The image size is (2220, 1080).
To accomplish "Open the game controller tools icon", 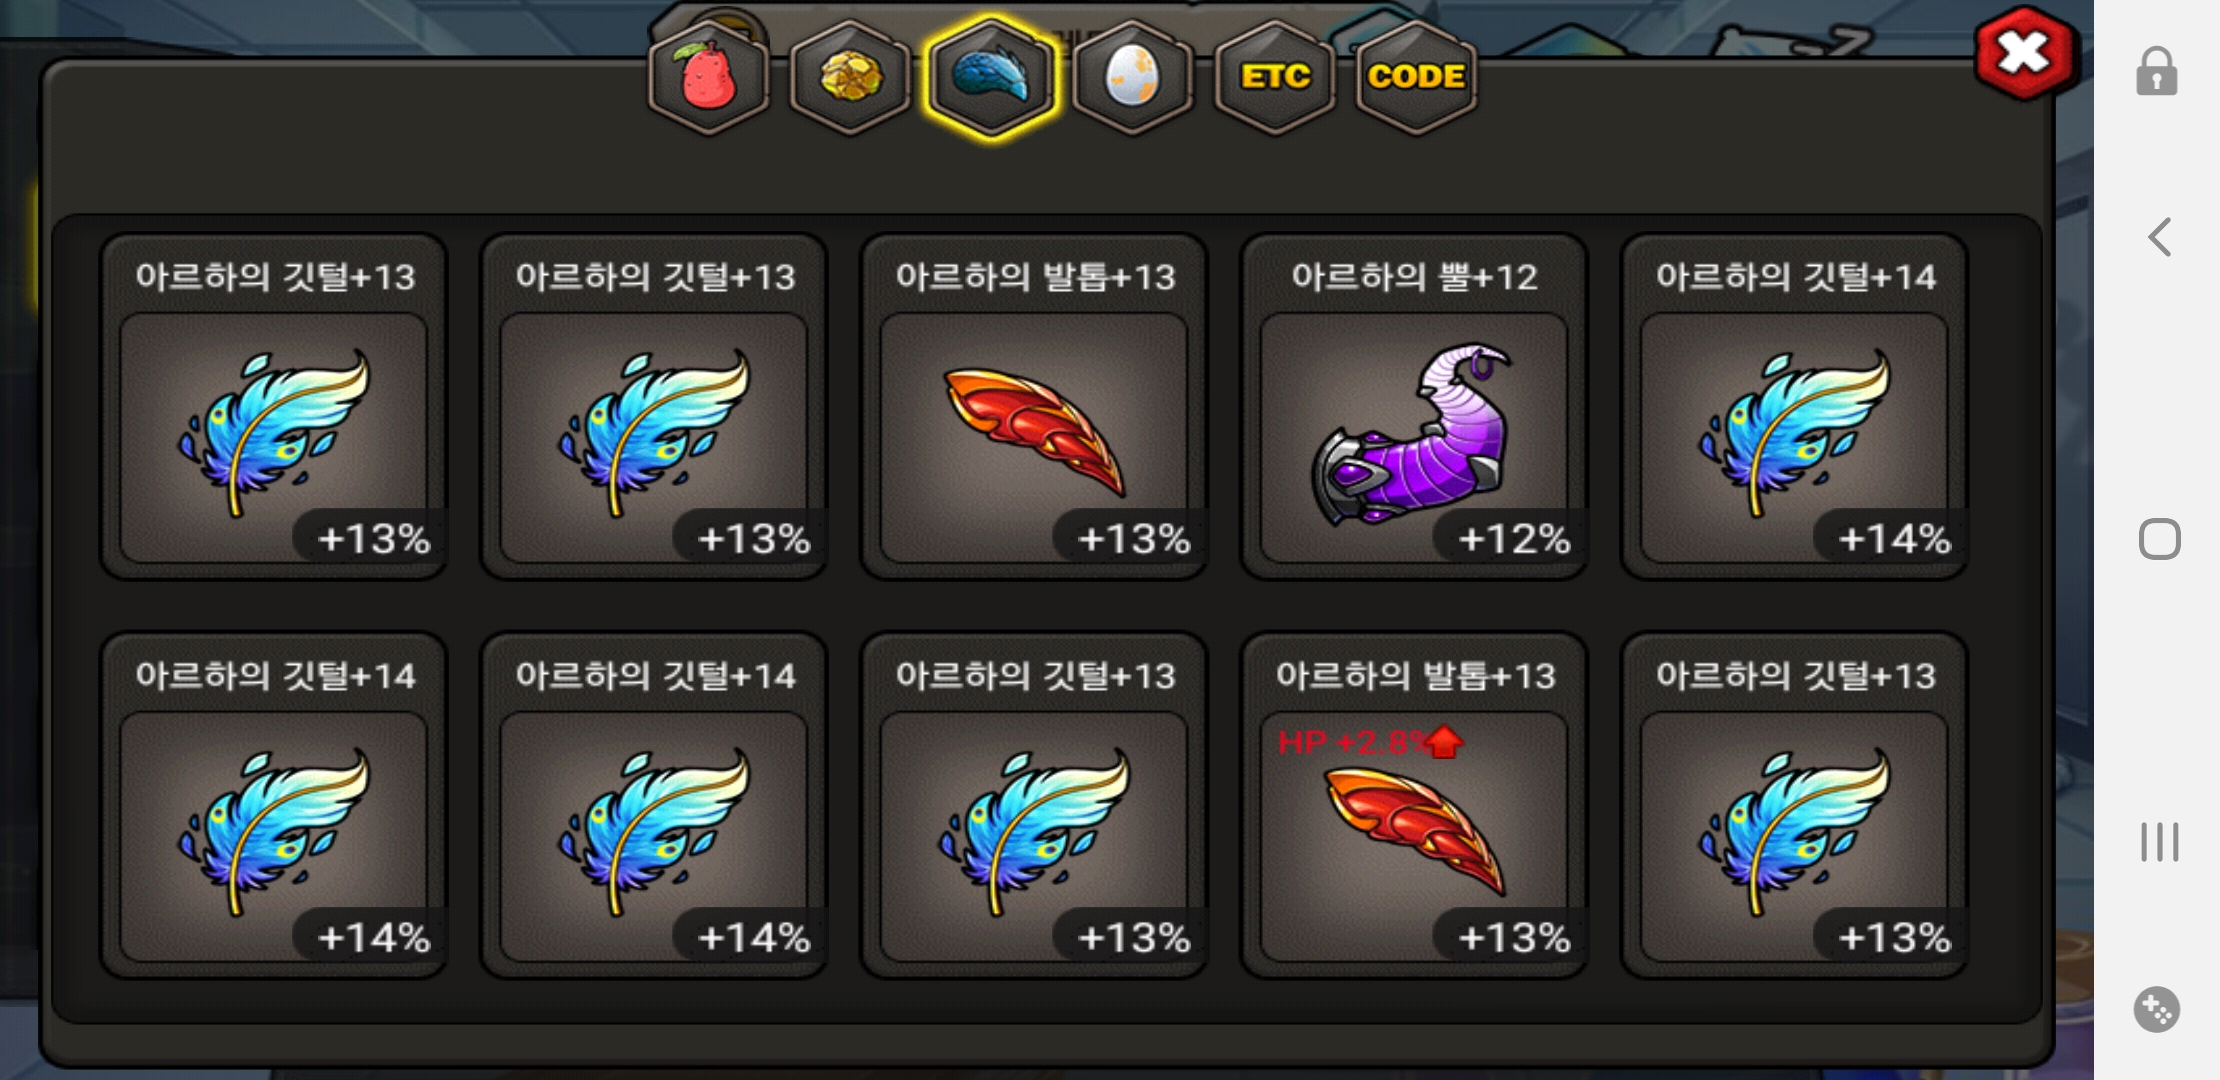I will 2157,1009.
